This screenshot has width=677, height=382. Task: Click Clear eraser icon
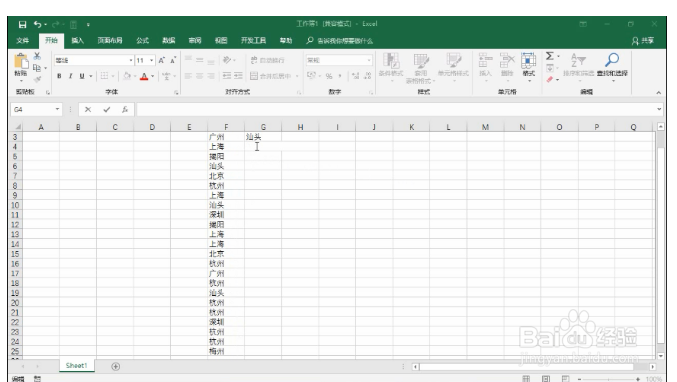coord(550,79)
